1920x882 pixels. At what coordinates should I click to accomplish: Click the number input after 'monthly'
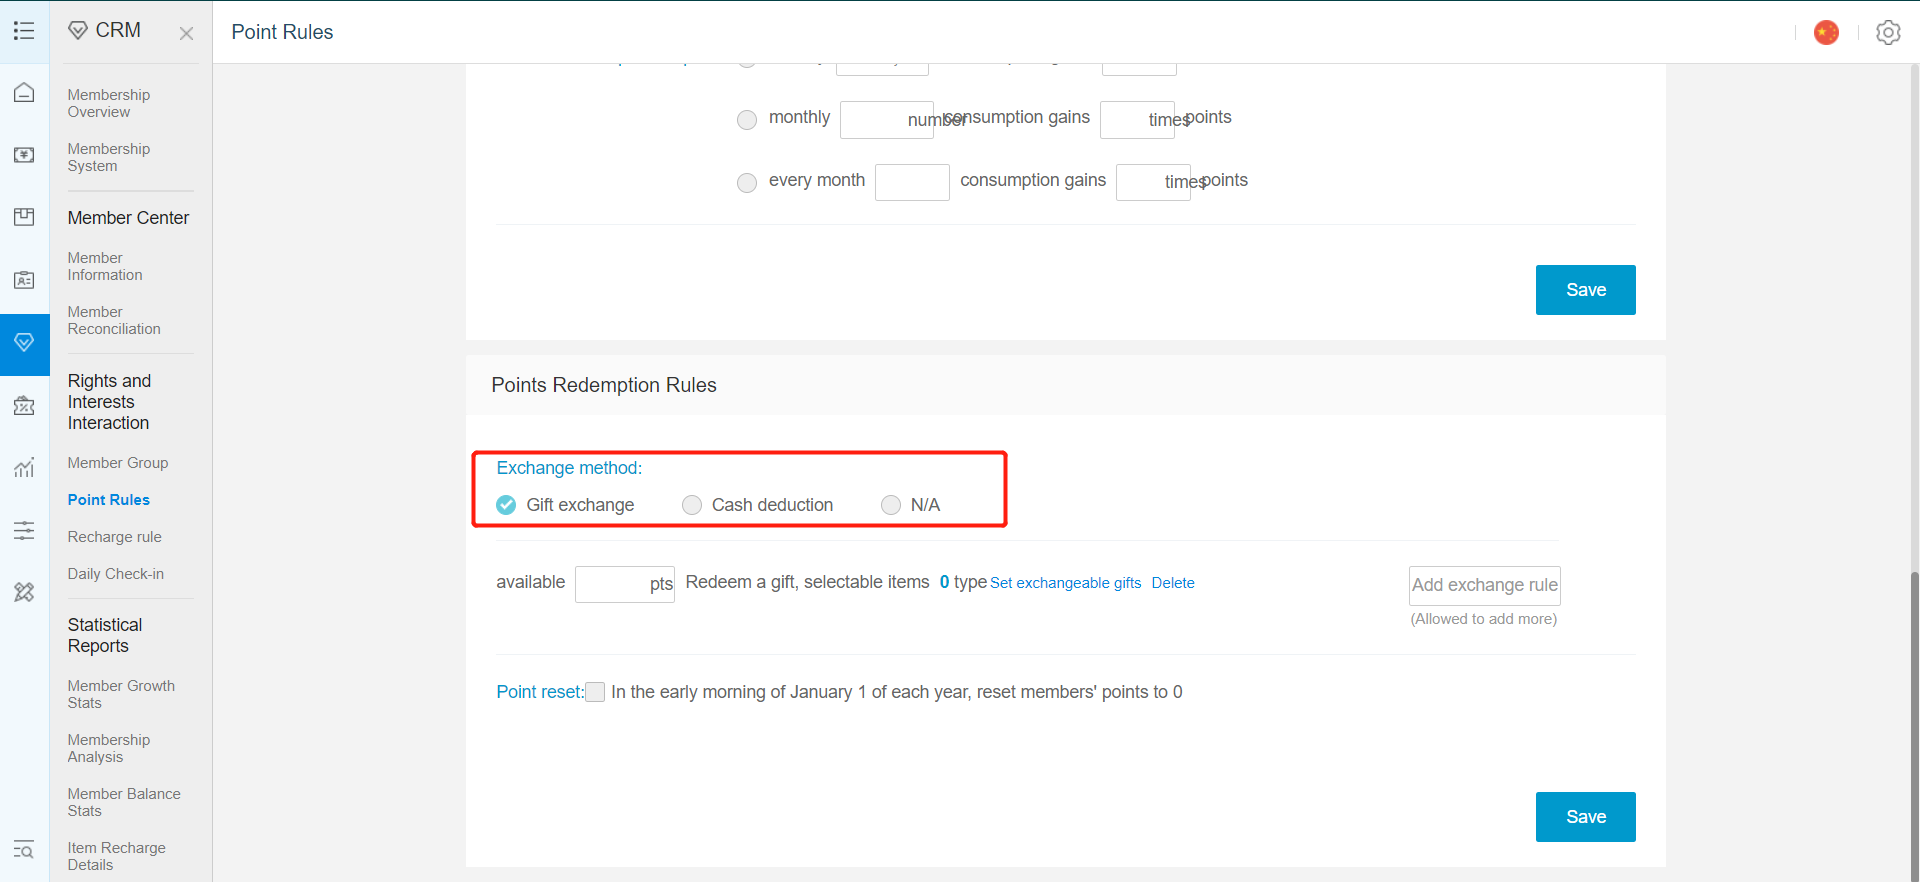click(x=887, y=120)
